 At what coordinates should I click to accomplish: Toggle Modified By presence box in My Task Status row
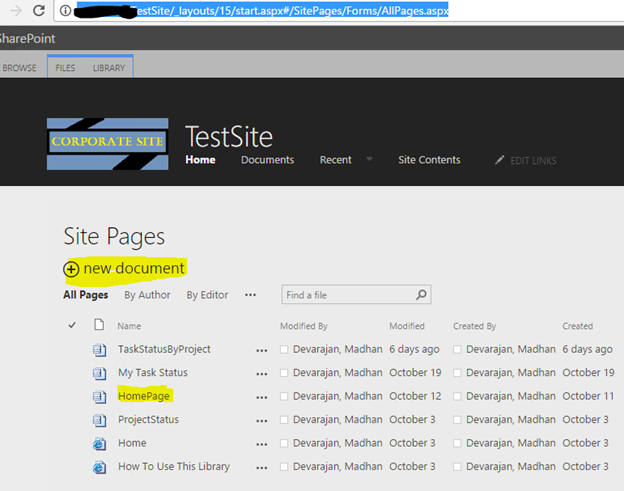(284, 373)
